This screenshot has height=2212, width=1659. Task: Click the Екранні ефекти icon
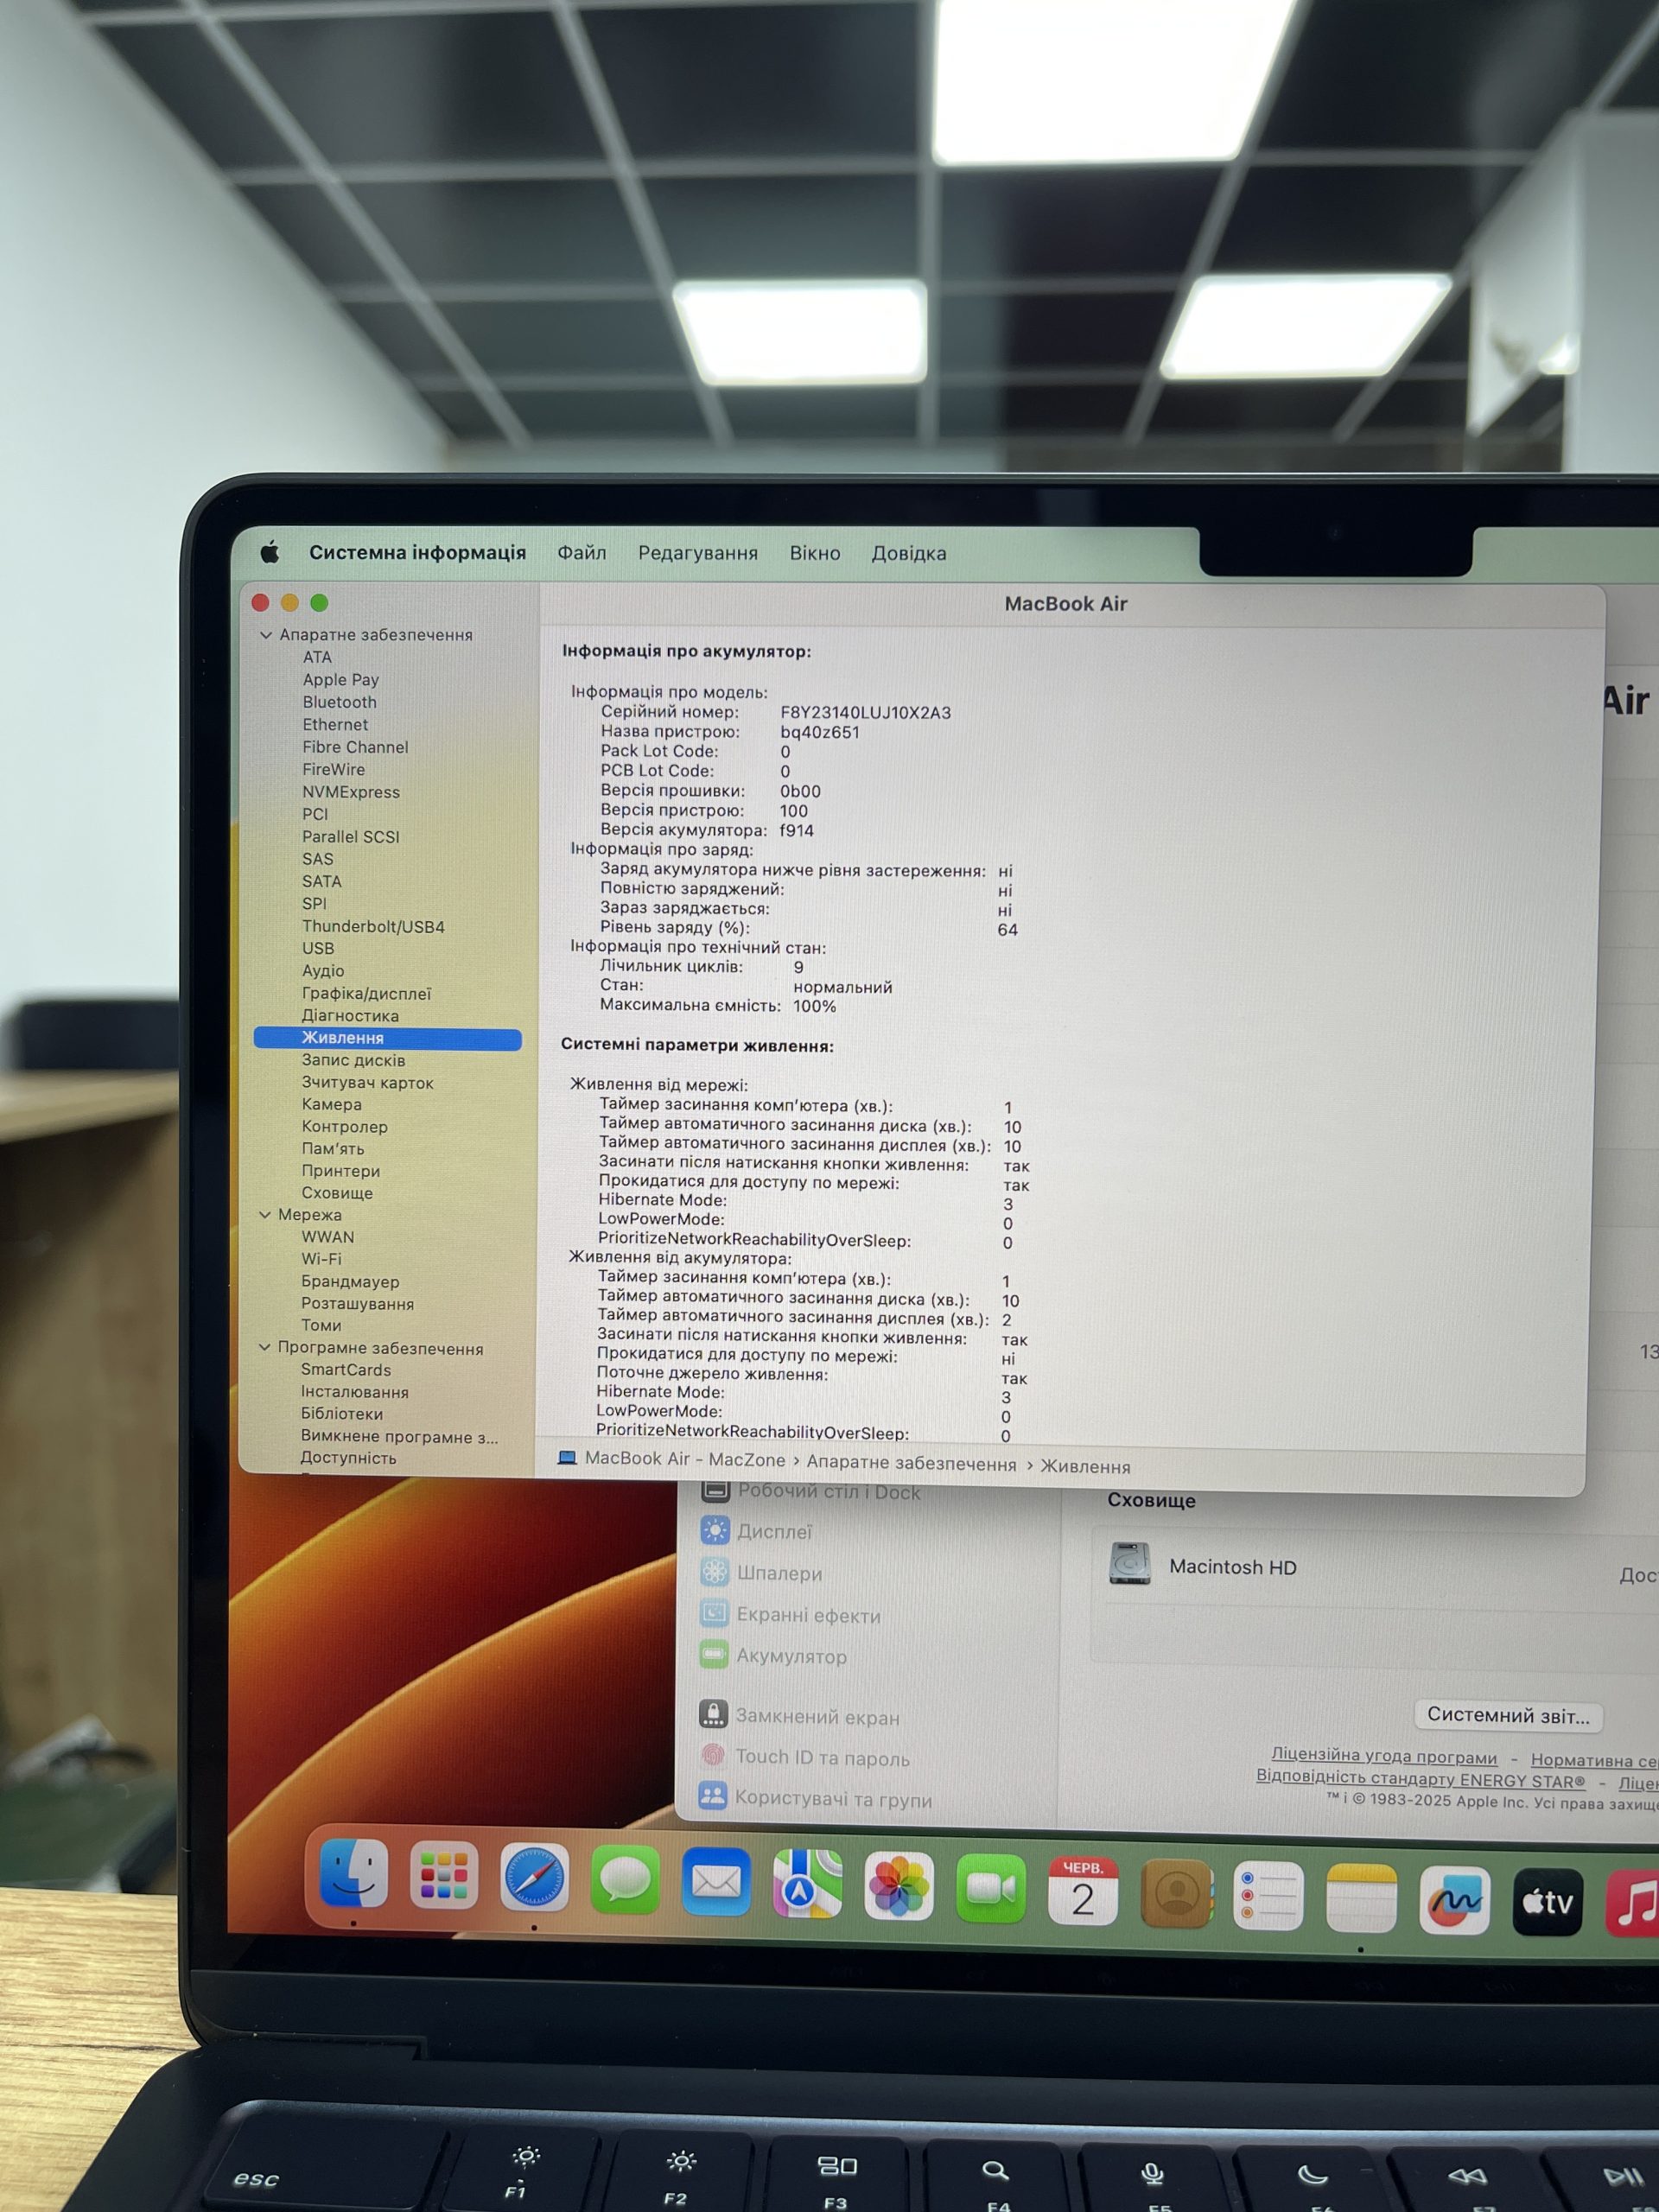(713, 1612)
